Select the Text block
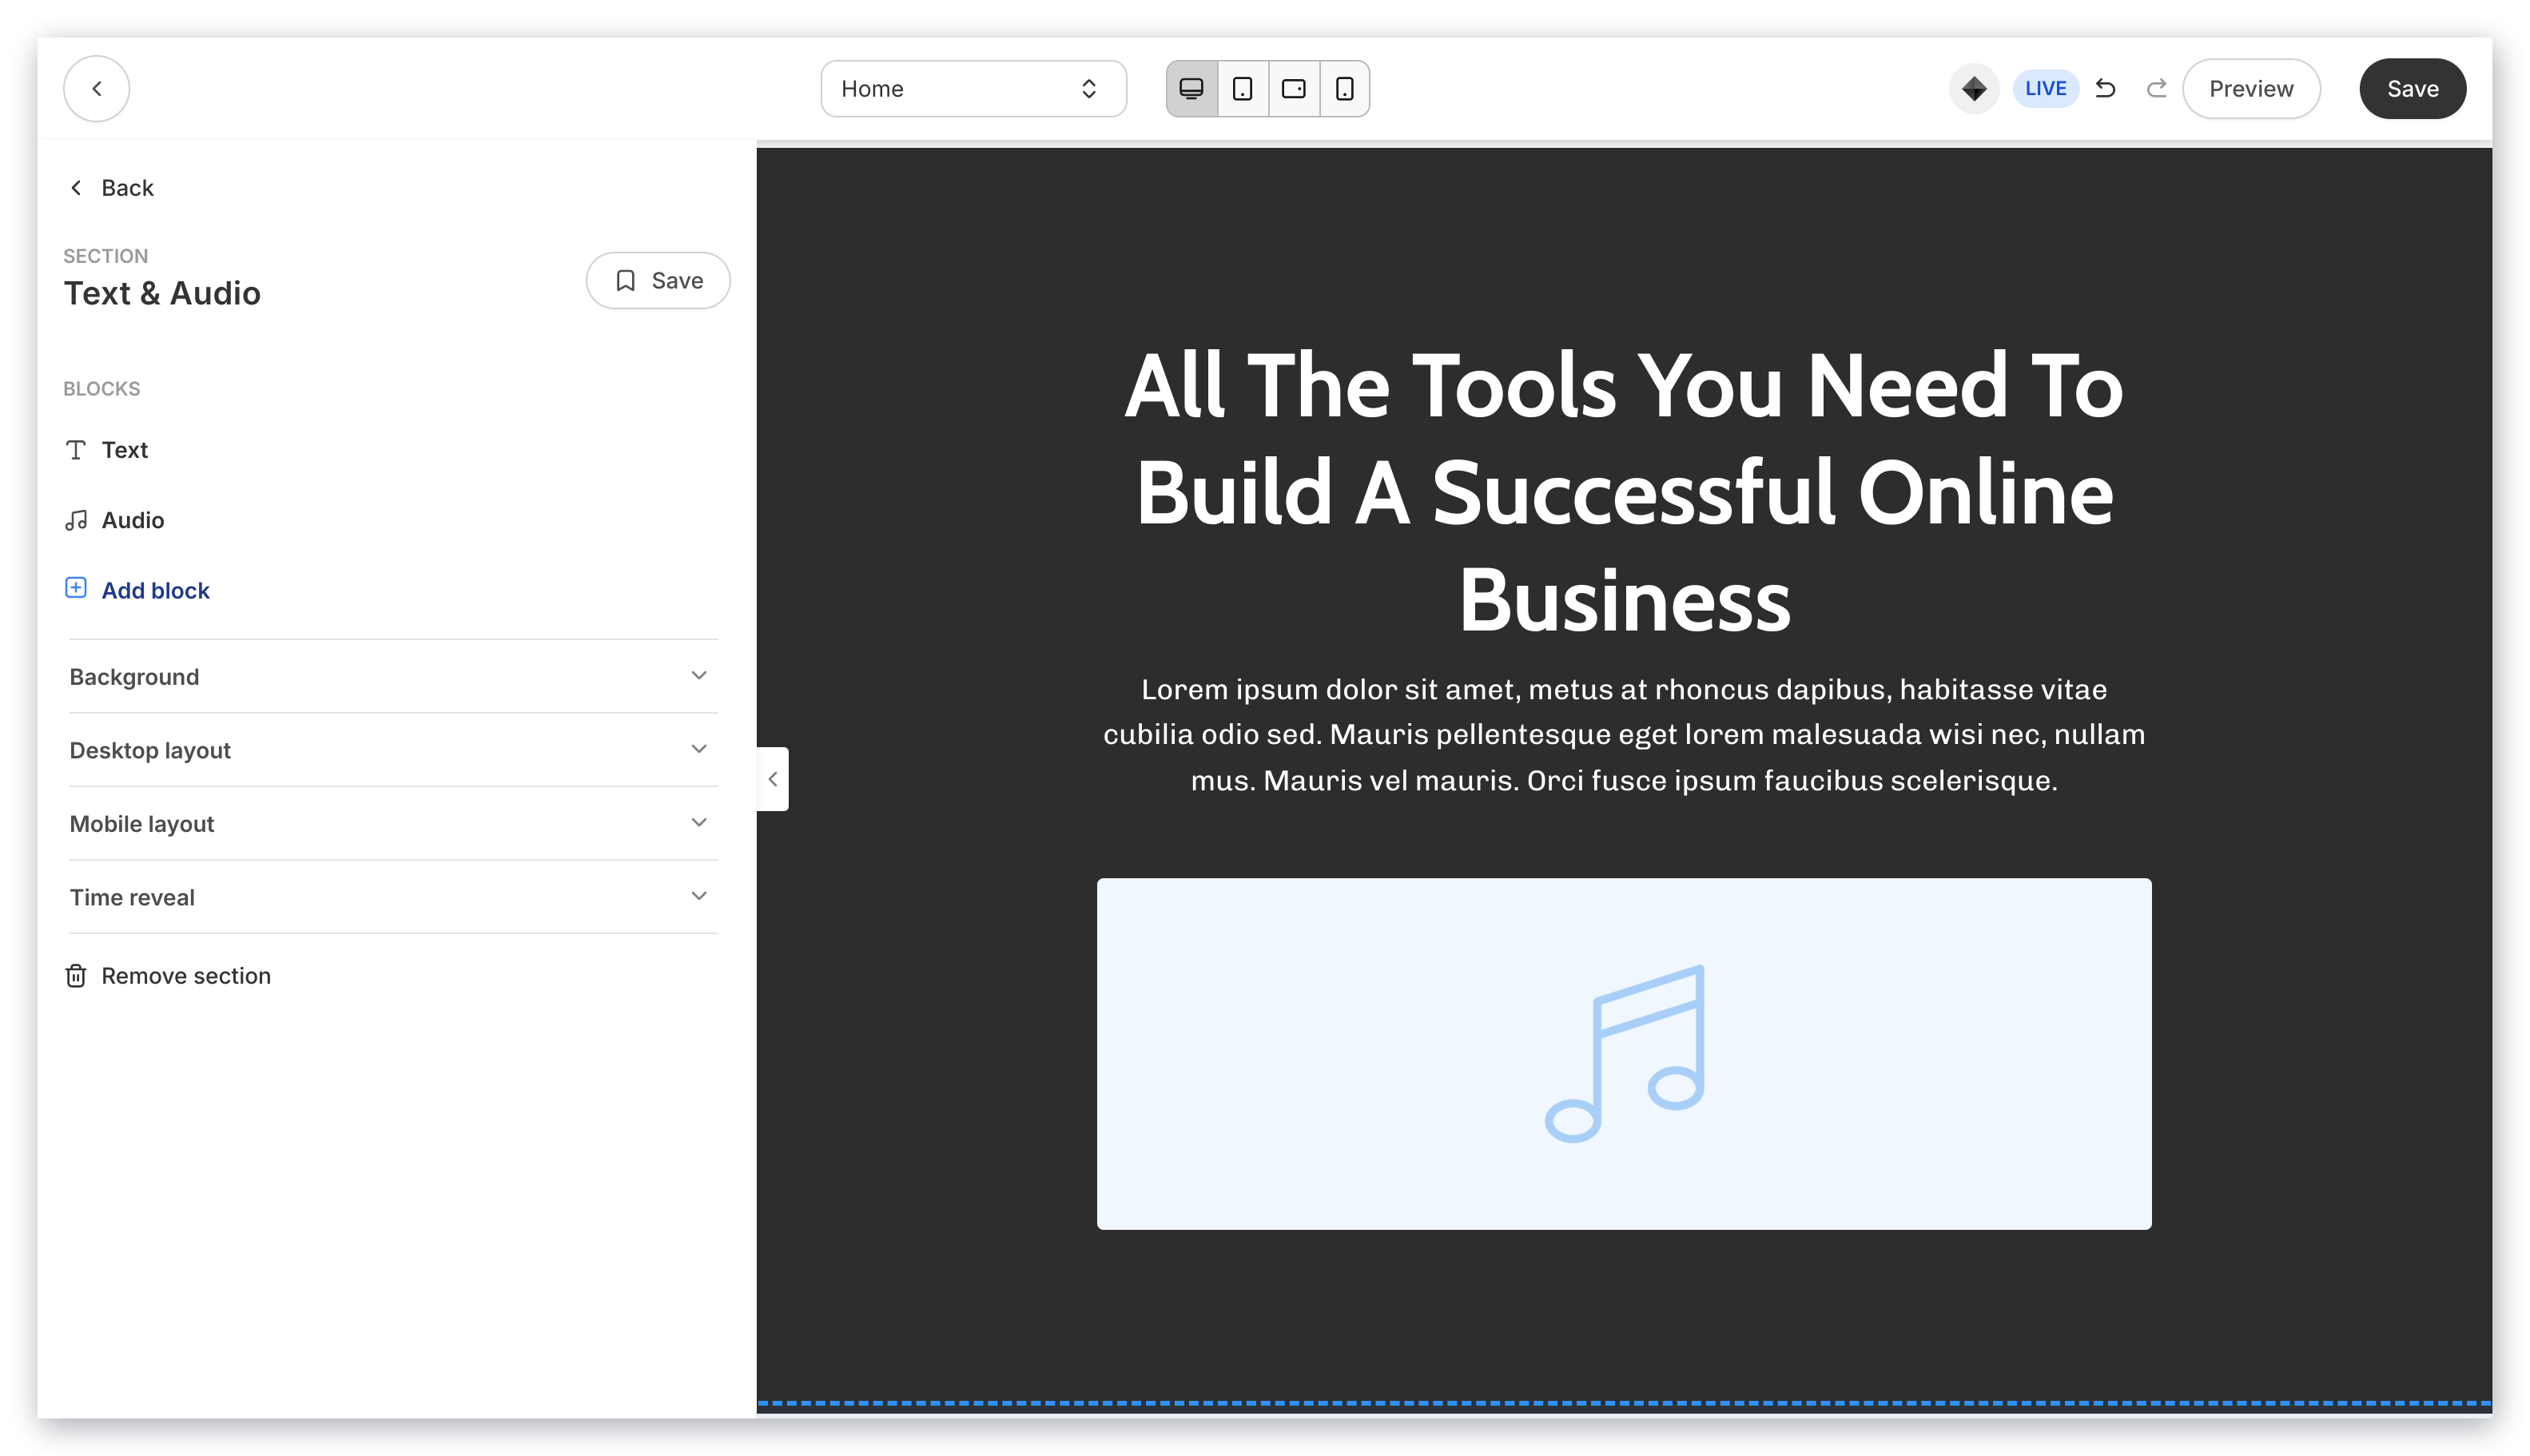Screen dimensions: 2530x1456 [124, 450]
